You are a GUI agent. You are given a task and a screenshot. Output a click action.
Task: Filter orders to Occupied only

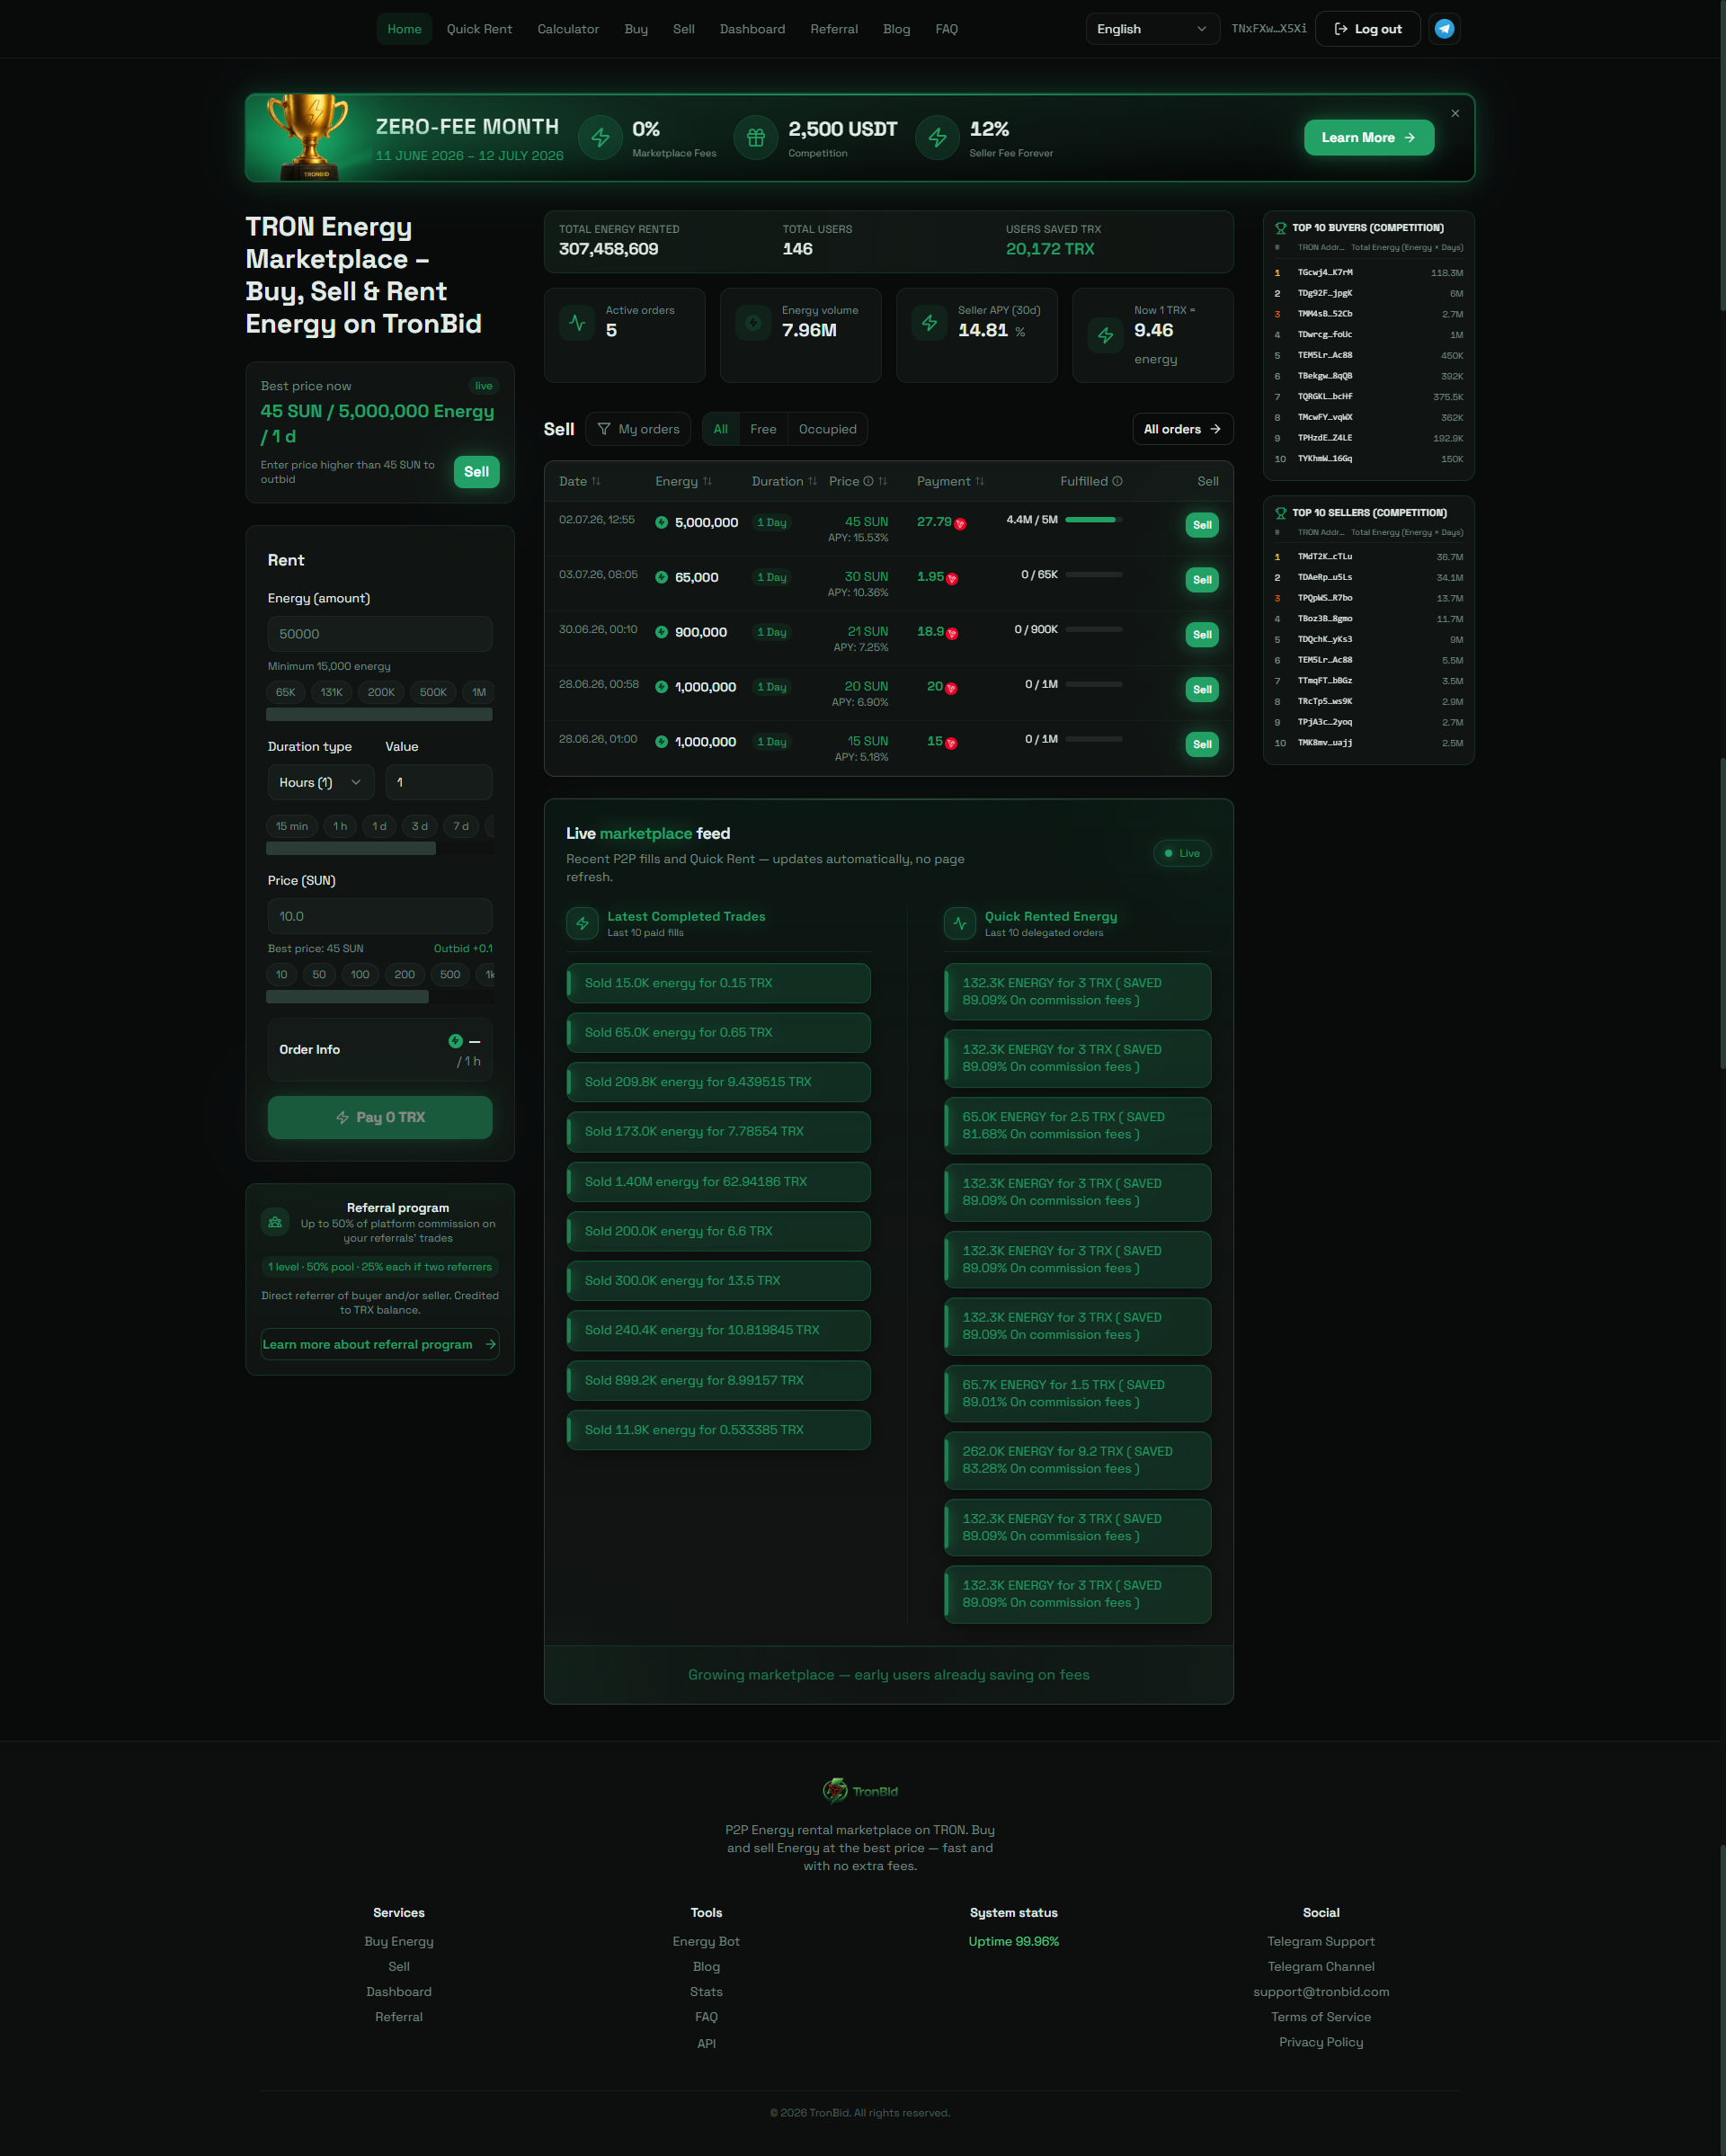pyautogui.click(x=827, y=429)
